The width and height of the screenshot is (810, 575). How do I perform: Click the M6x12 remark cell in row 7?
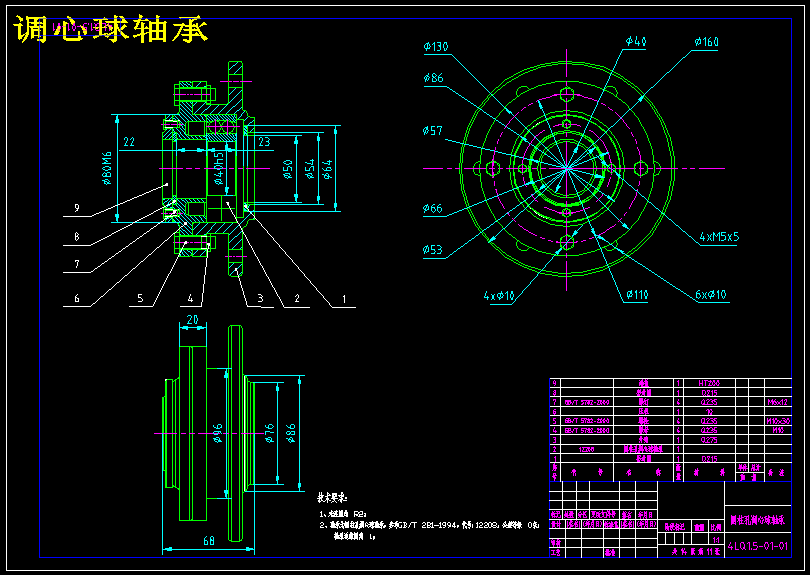coord(777,402)
